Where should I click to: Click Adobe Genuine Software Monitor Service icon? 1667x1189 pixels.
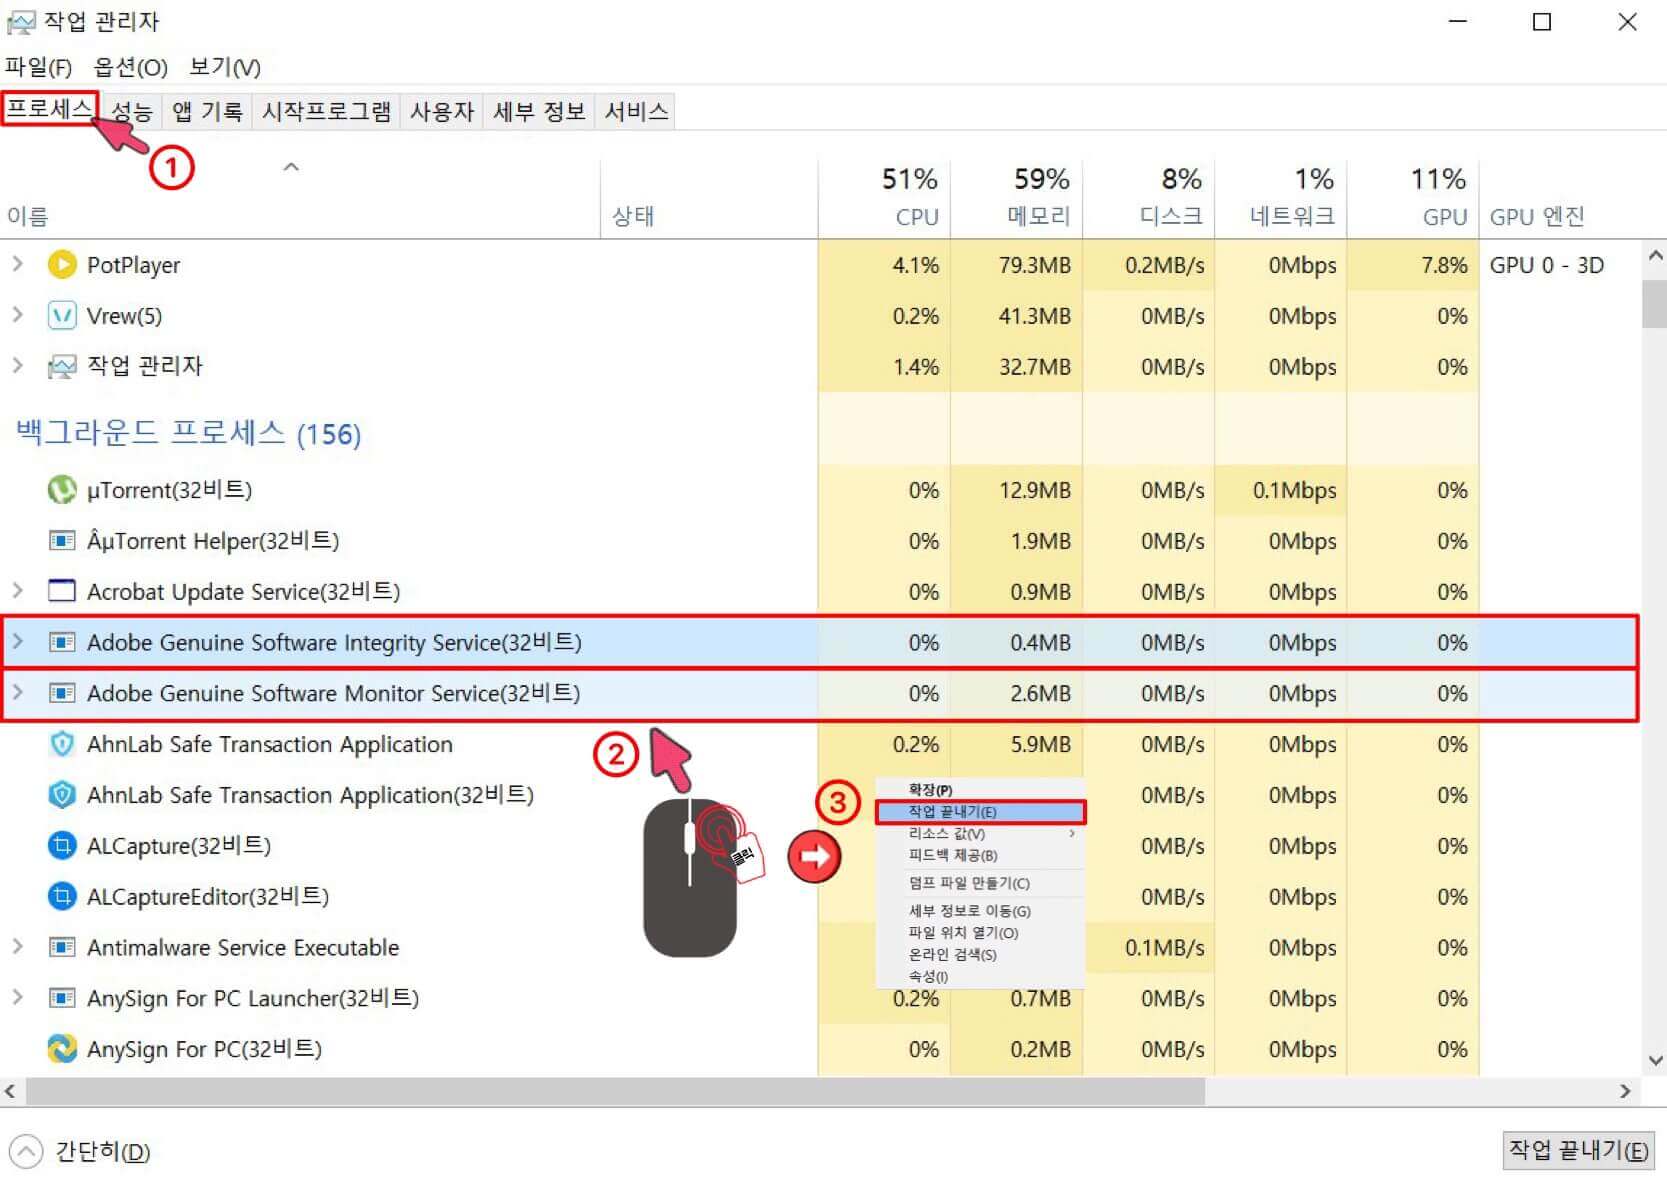(62, 693)
